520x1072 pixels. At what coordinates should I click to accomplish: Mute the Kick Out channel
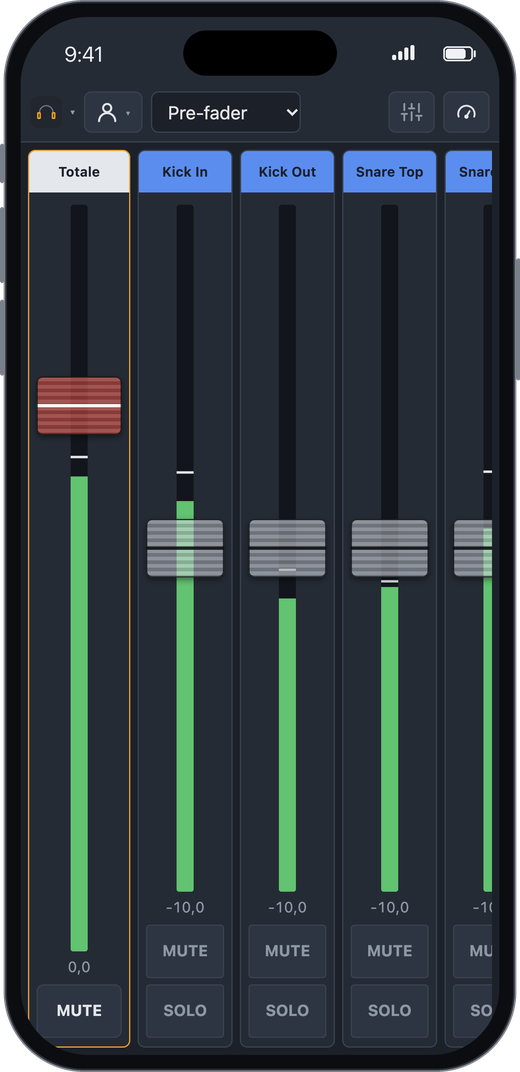287,951
